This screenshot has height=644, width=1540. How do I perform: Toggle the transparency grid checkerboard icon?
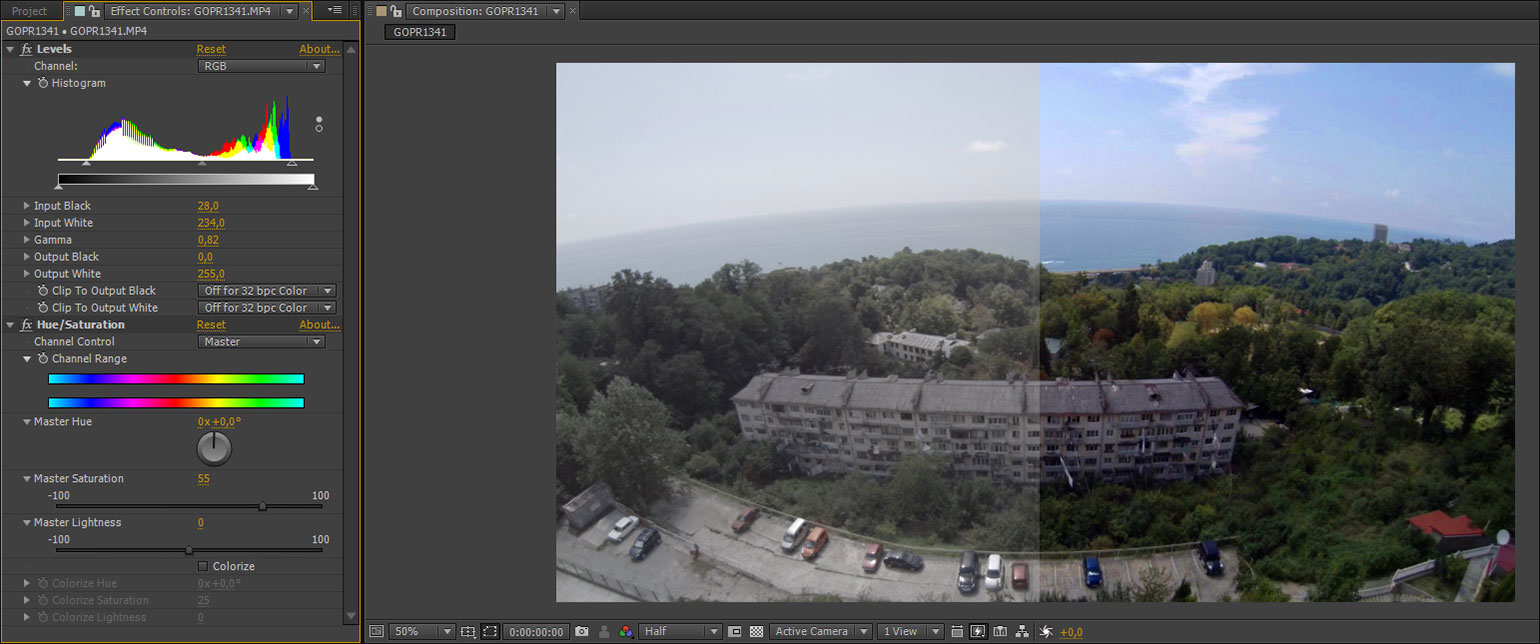756,632
